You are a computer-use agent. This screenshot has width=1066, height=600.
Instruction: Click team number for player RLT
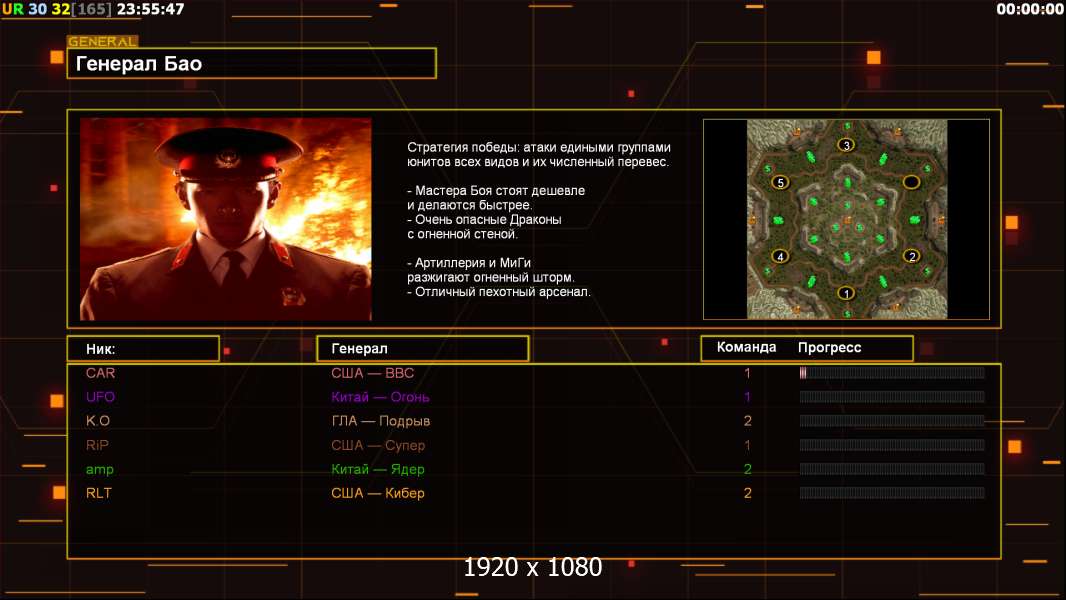click(x=747, y=493)
